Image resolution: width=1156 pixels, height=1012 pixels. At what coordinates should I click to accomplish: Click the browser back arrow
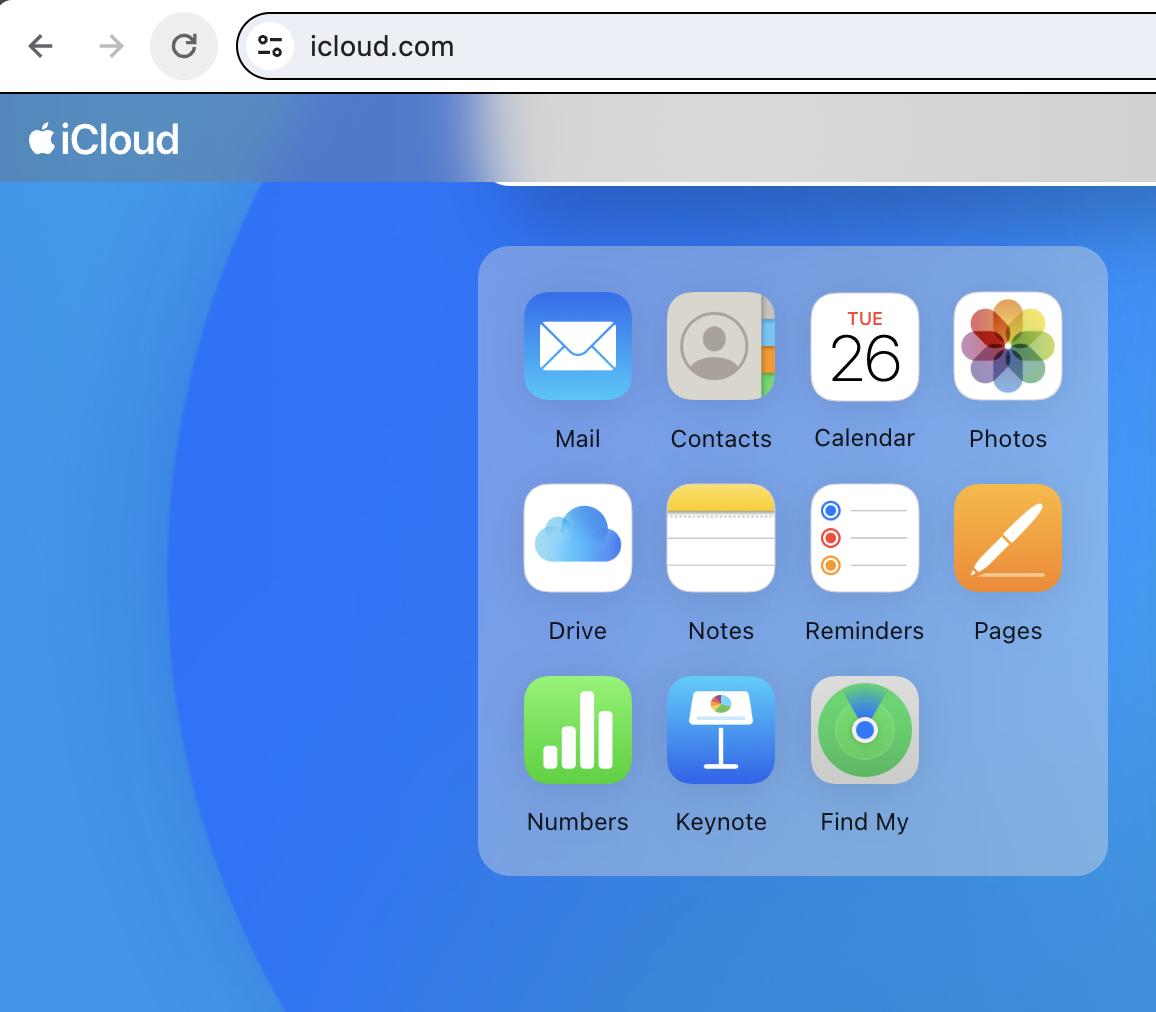coord(41,46)
